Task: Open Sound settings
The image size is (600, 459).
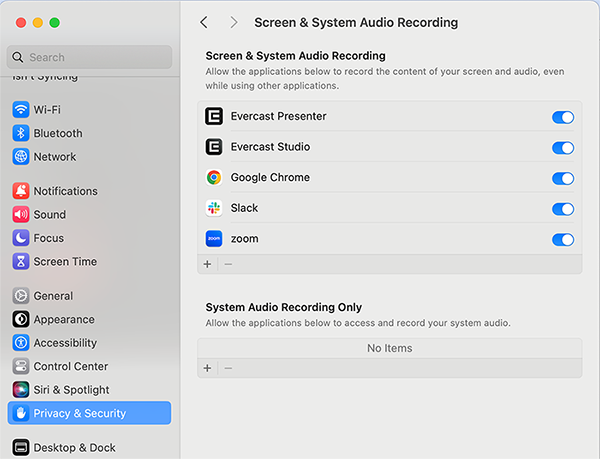Action: point(89,215)
